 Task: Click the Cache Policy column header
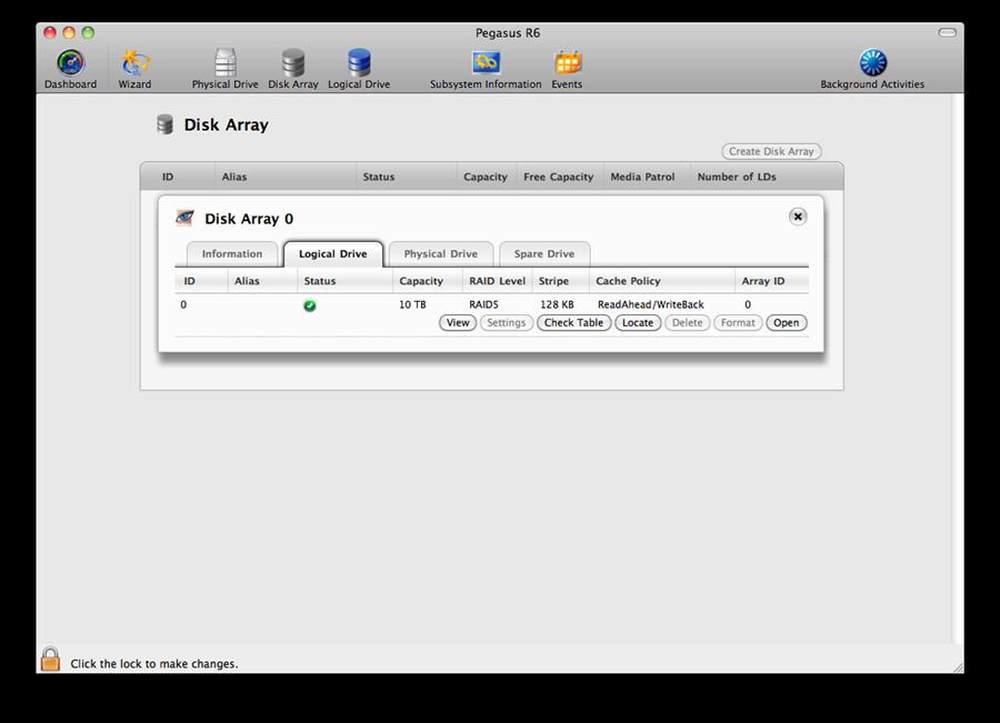(x=628, y=281)
